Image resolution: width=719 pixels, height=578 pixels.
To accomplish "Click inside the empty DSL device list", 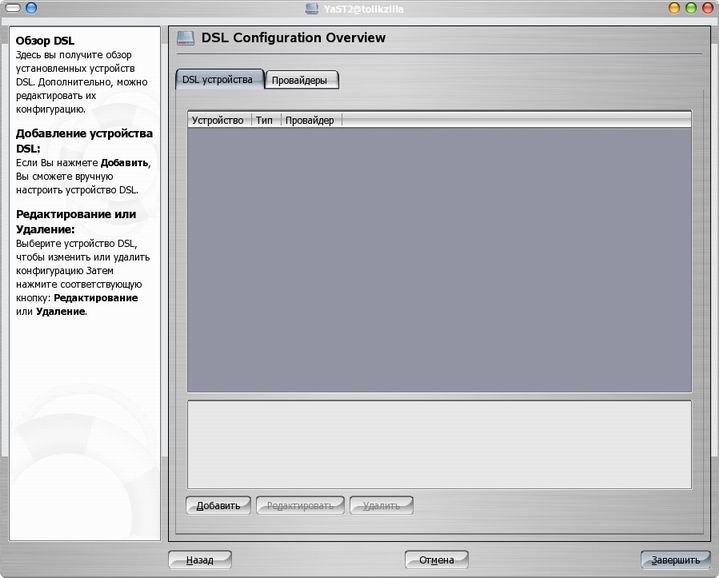I will pyautogui.click(x=439, y=260).
